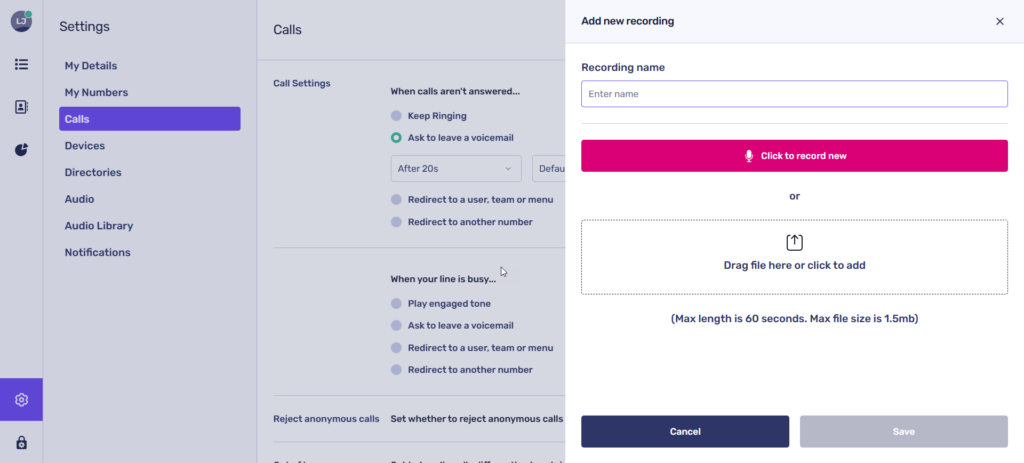Viewport: 1024px width, 463px height.
Task: Expand the After 20s dropdown
Action: coord(456,169)
